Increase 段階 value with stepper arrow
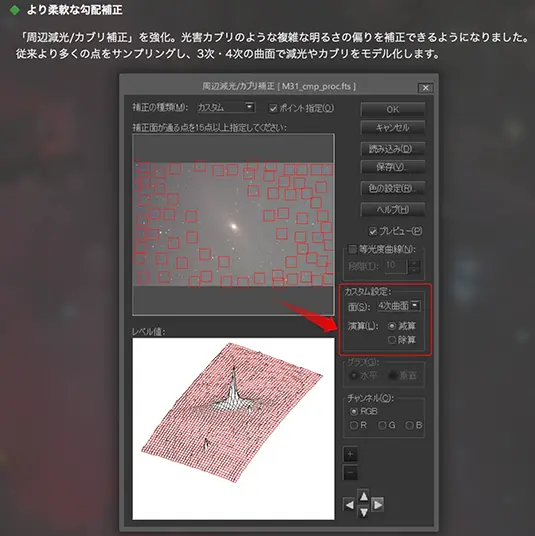Screen dimensions: 535x536 pos(415,263)
